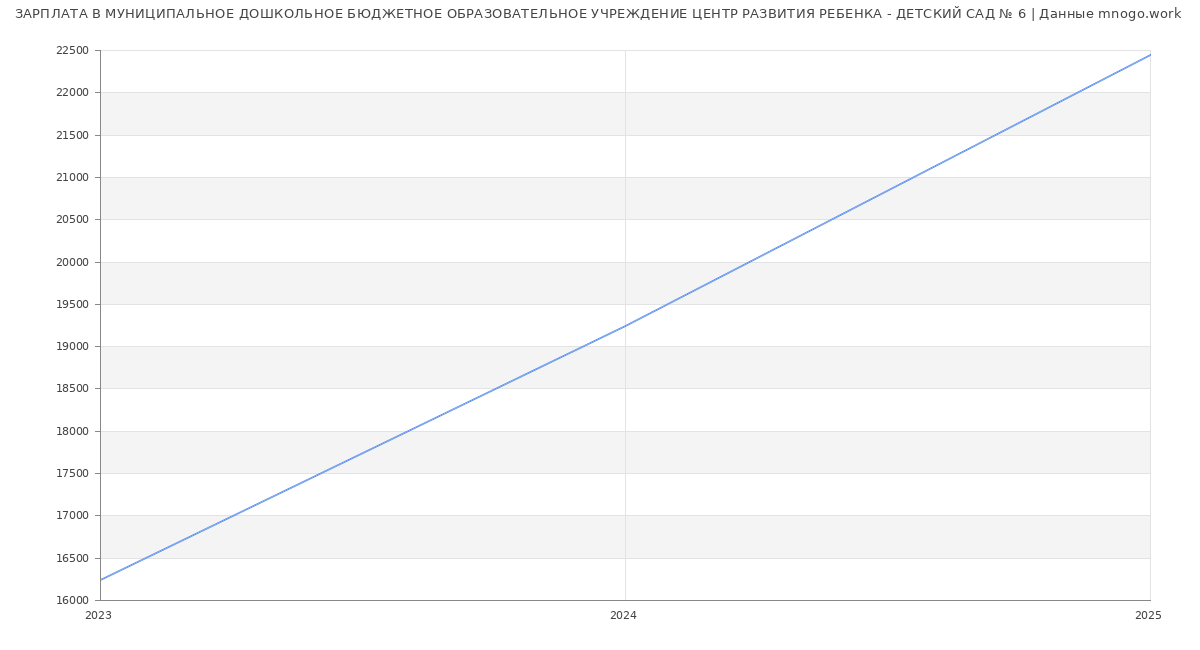Select the 20000 y-axis label
The image size is (1200, 650).
(73, 262)
